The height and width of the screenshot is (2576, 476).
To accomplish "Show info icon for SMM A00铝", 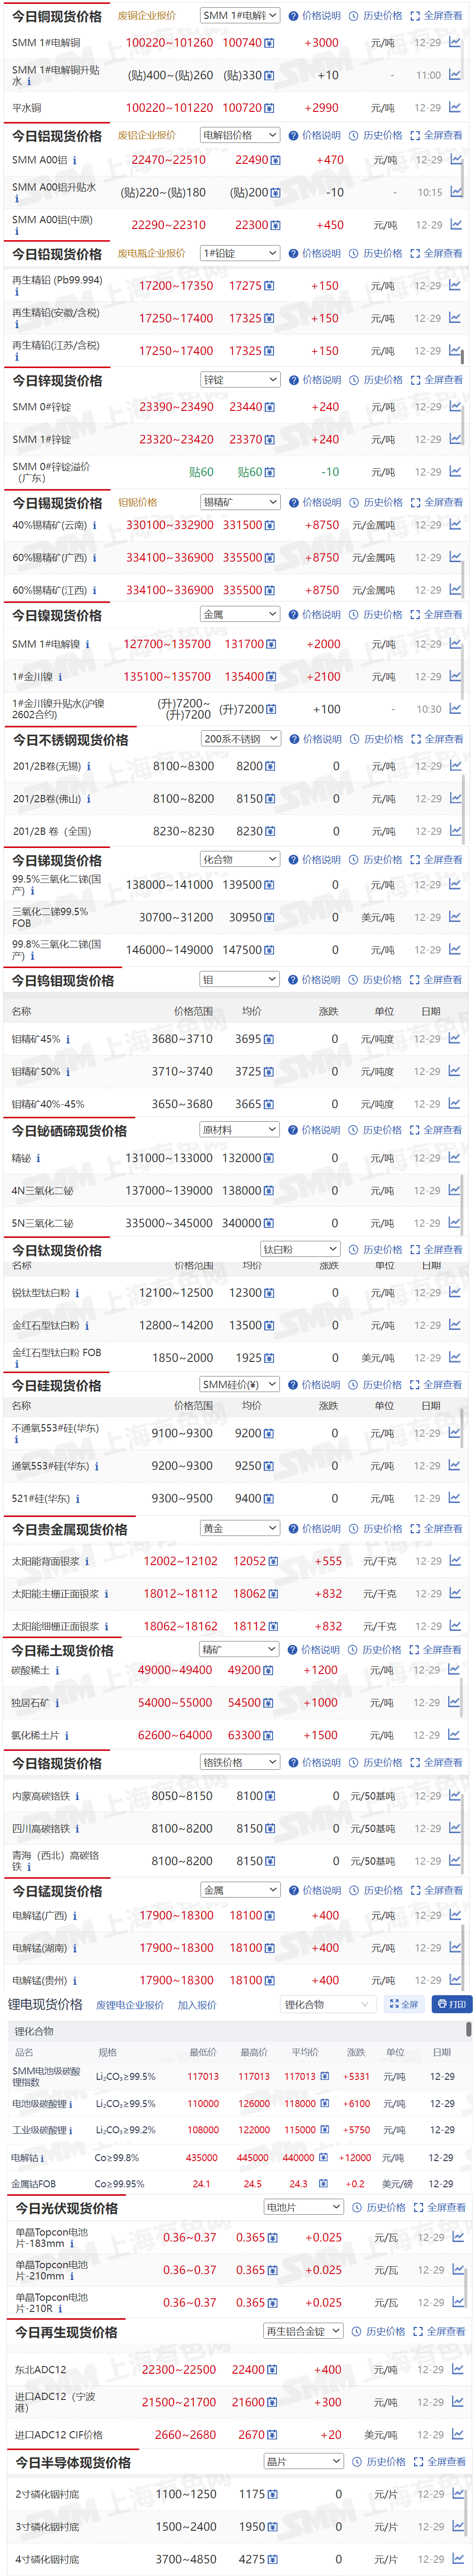I will click(75, 160).
